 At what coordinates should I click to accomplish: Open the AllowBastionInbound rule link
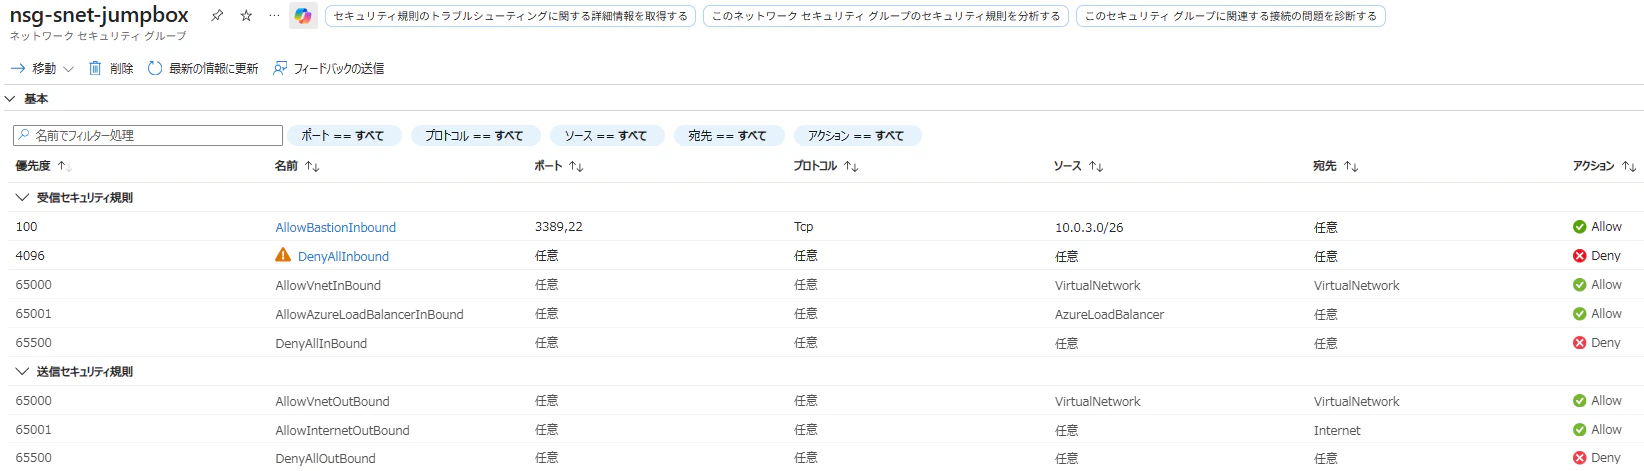336,228
